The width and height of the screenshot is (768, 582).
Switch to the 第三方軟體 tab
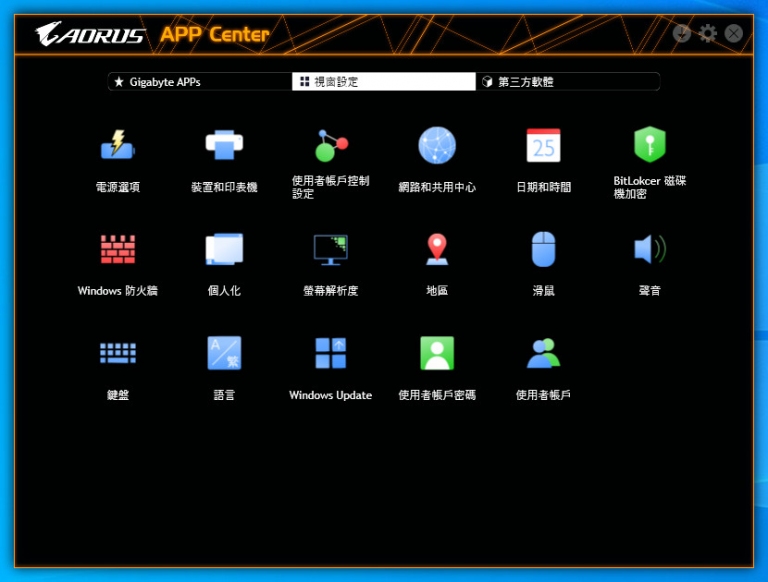[x=568, y=82]
